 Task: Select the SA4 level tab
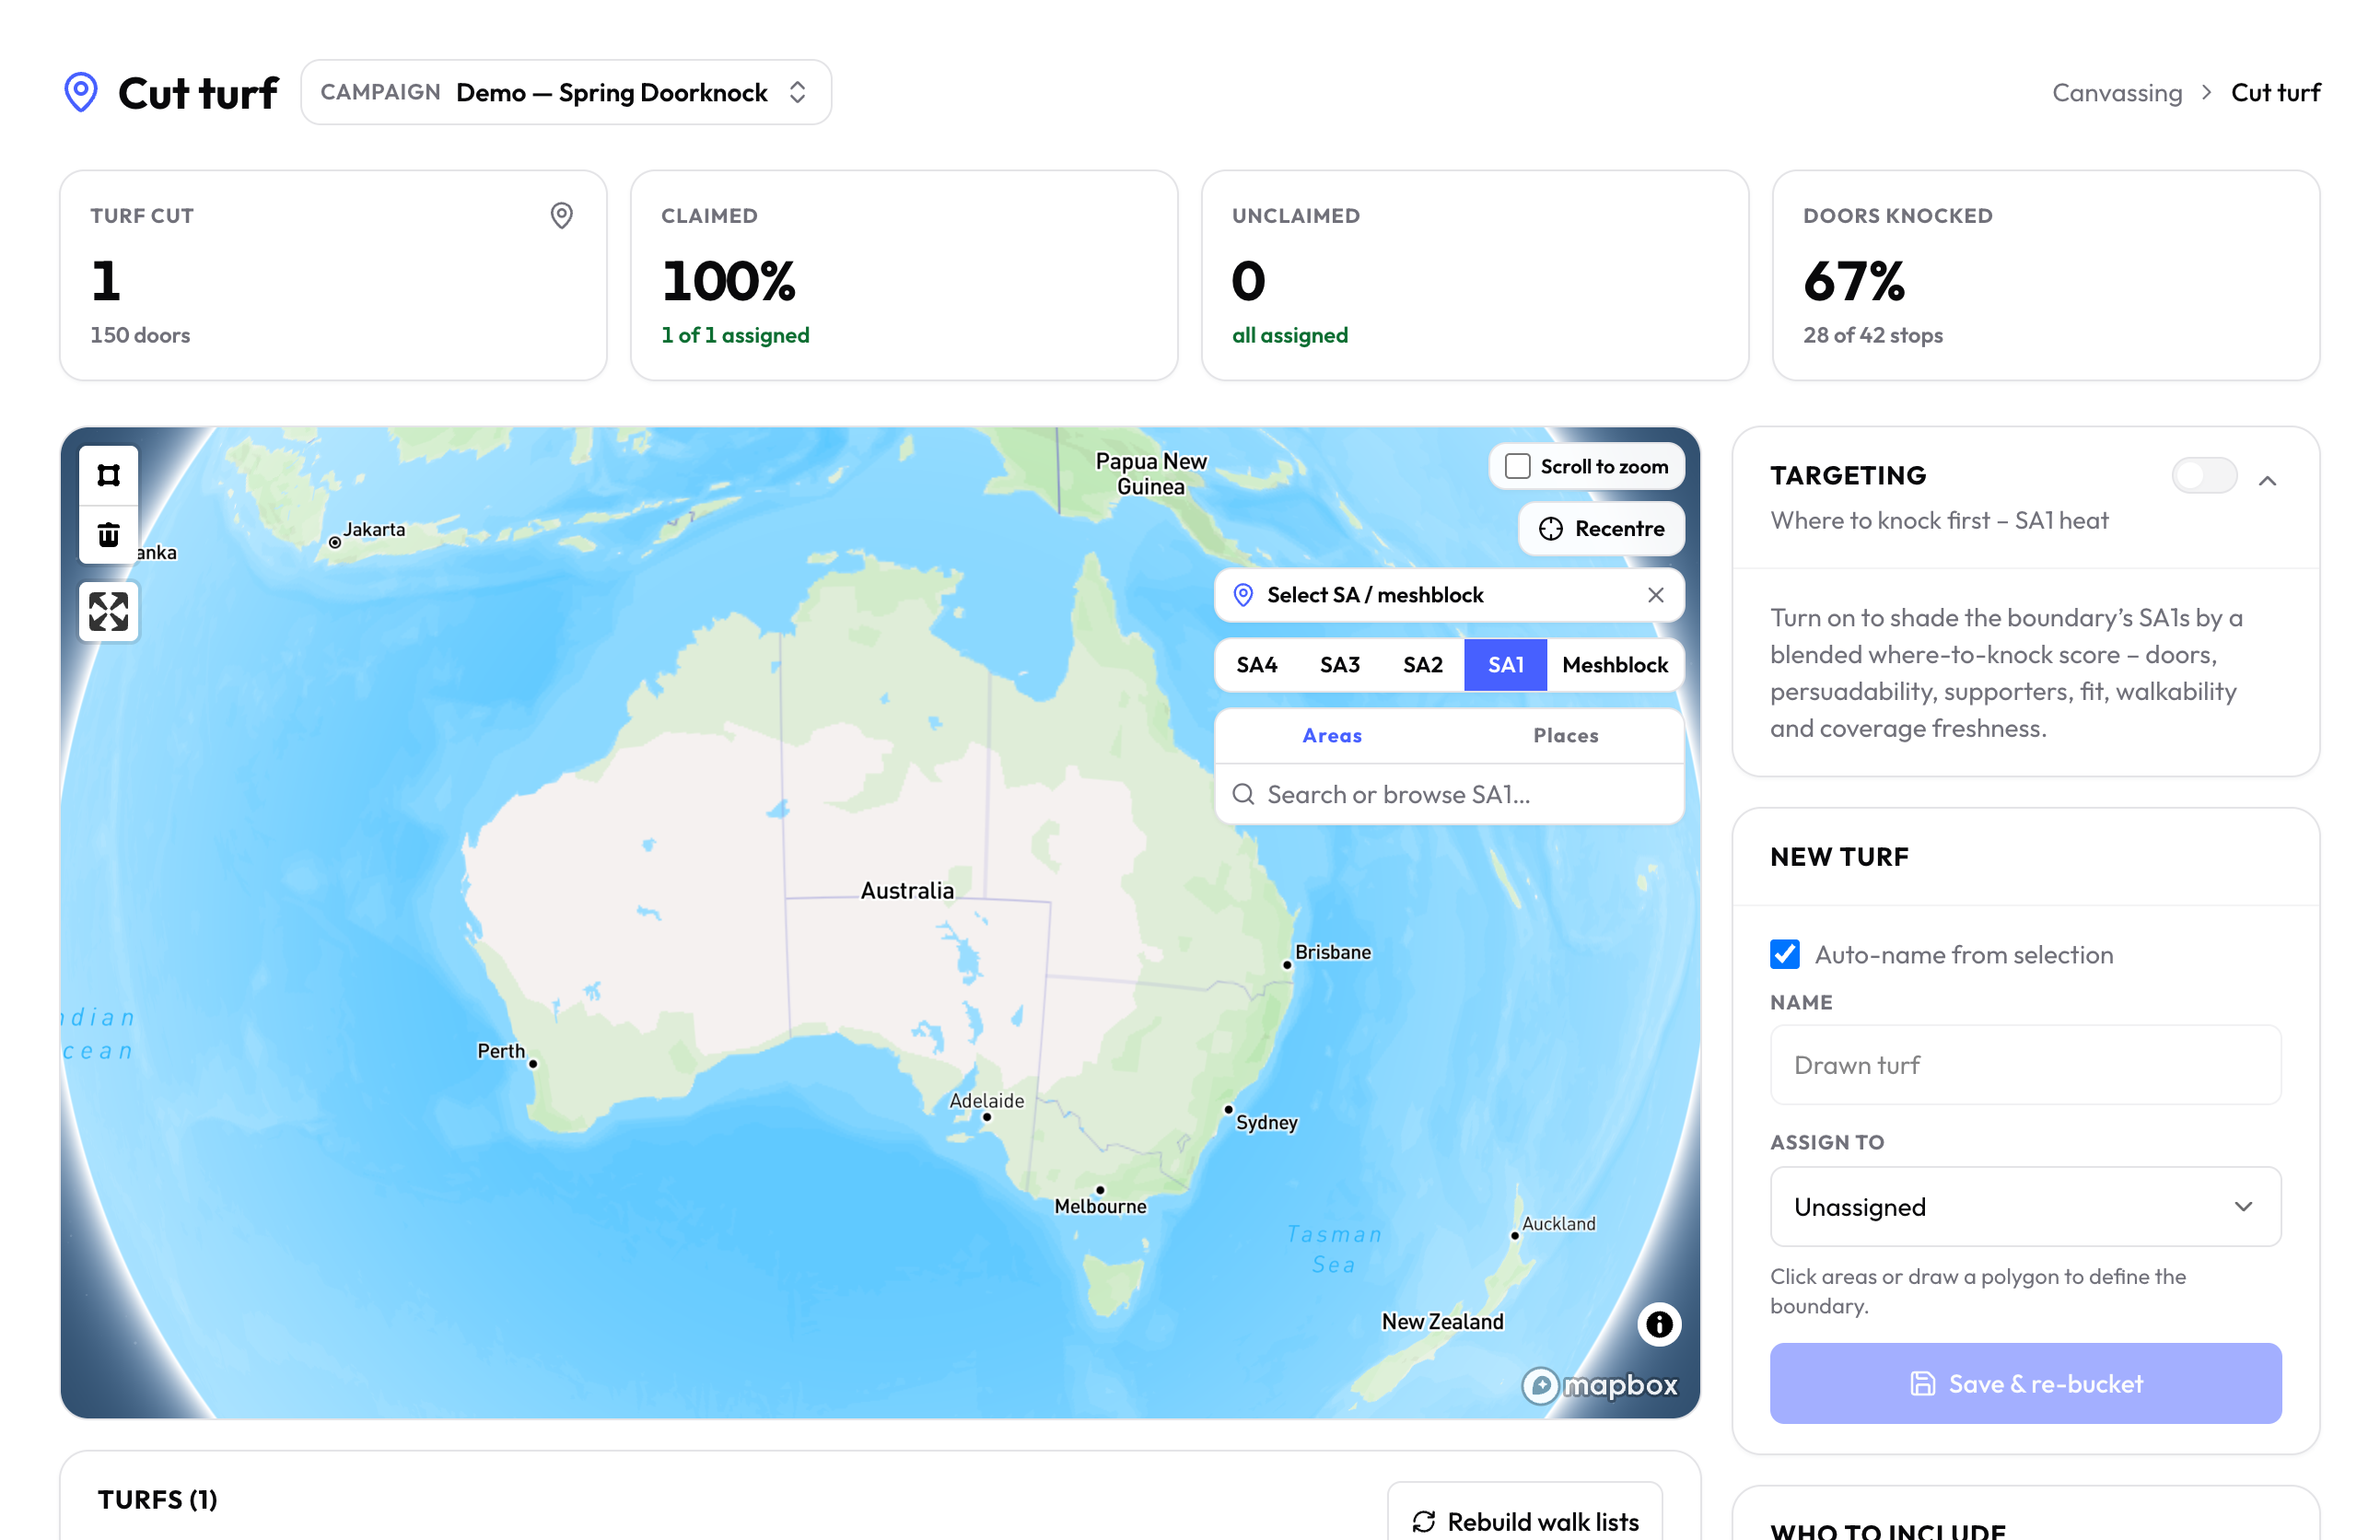1257,665
